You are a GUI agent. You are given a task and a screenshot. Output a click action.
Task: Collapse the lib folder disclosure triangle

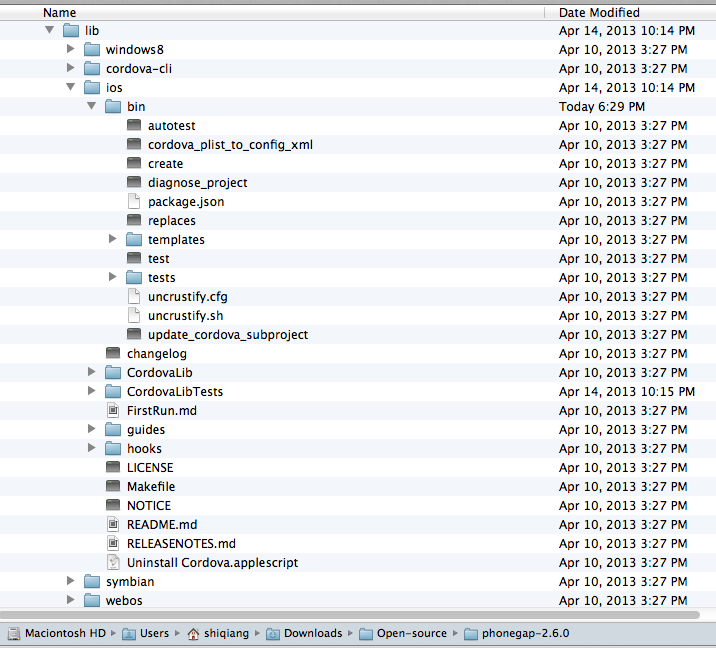pyautogui.click(x=50, y=30)
